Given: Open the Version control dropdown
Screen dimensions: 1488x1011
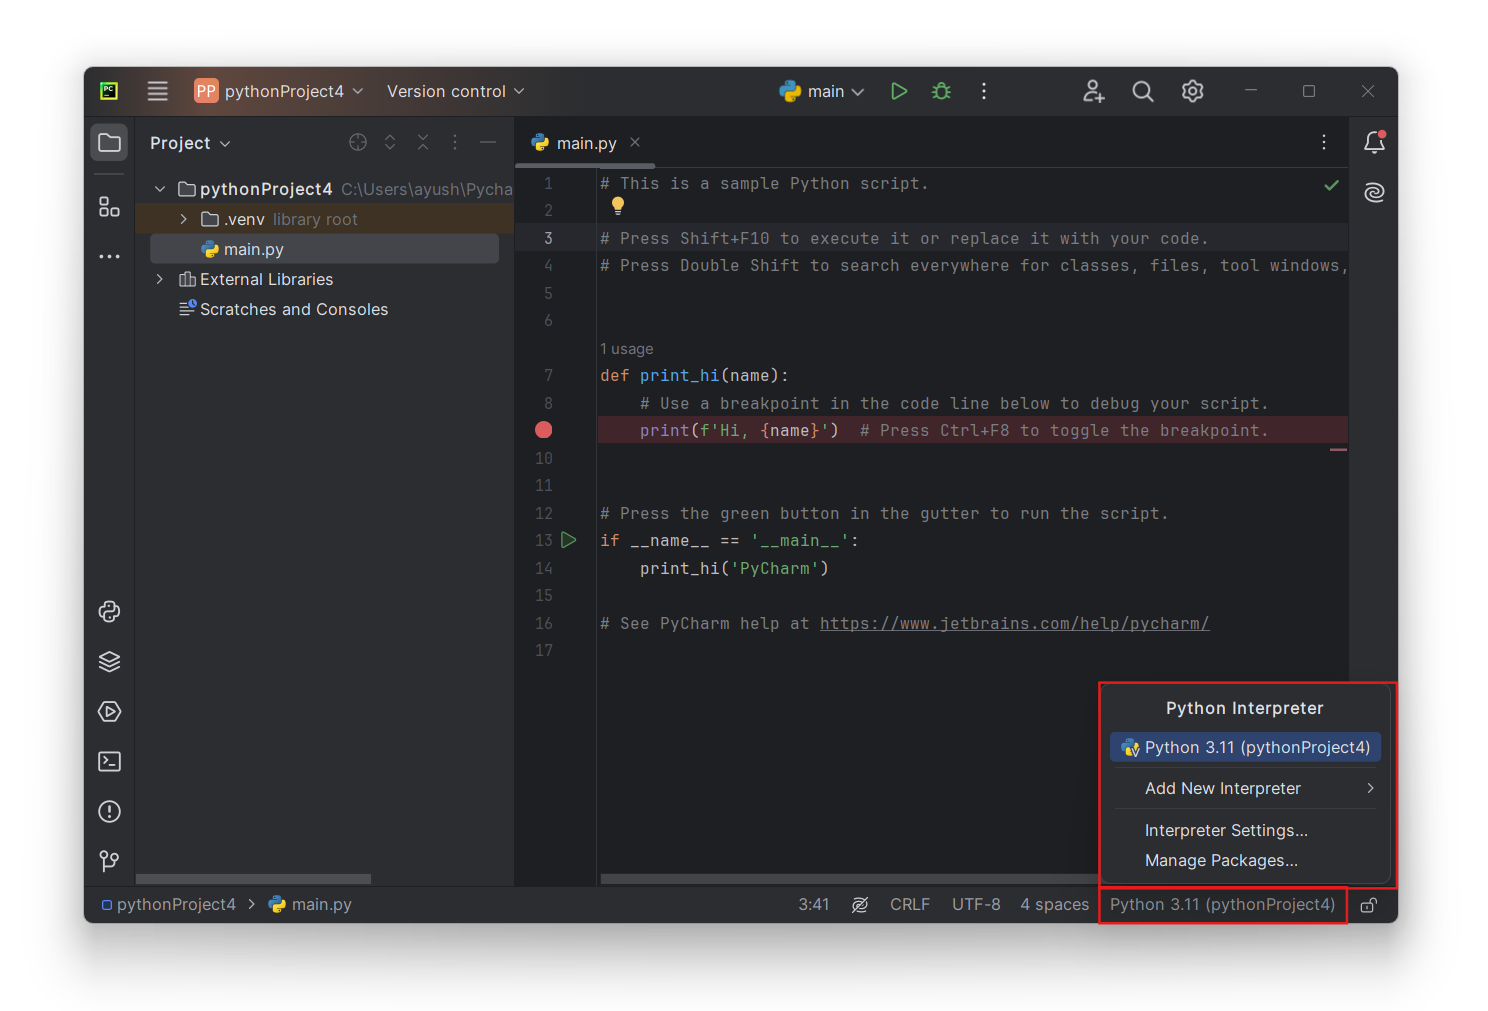Looking at the screenshot, I should click(455, 91).
